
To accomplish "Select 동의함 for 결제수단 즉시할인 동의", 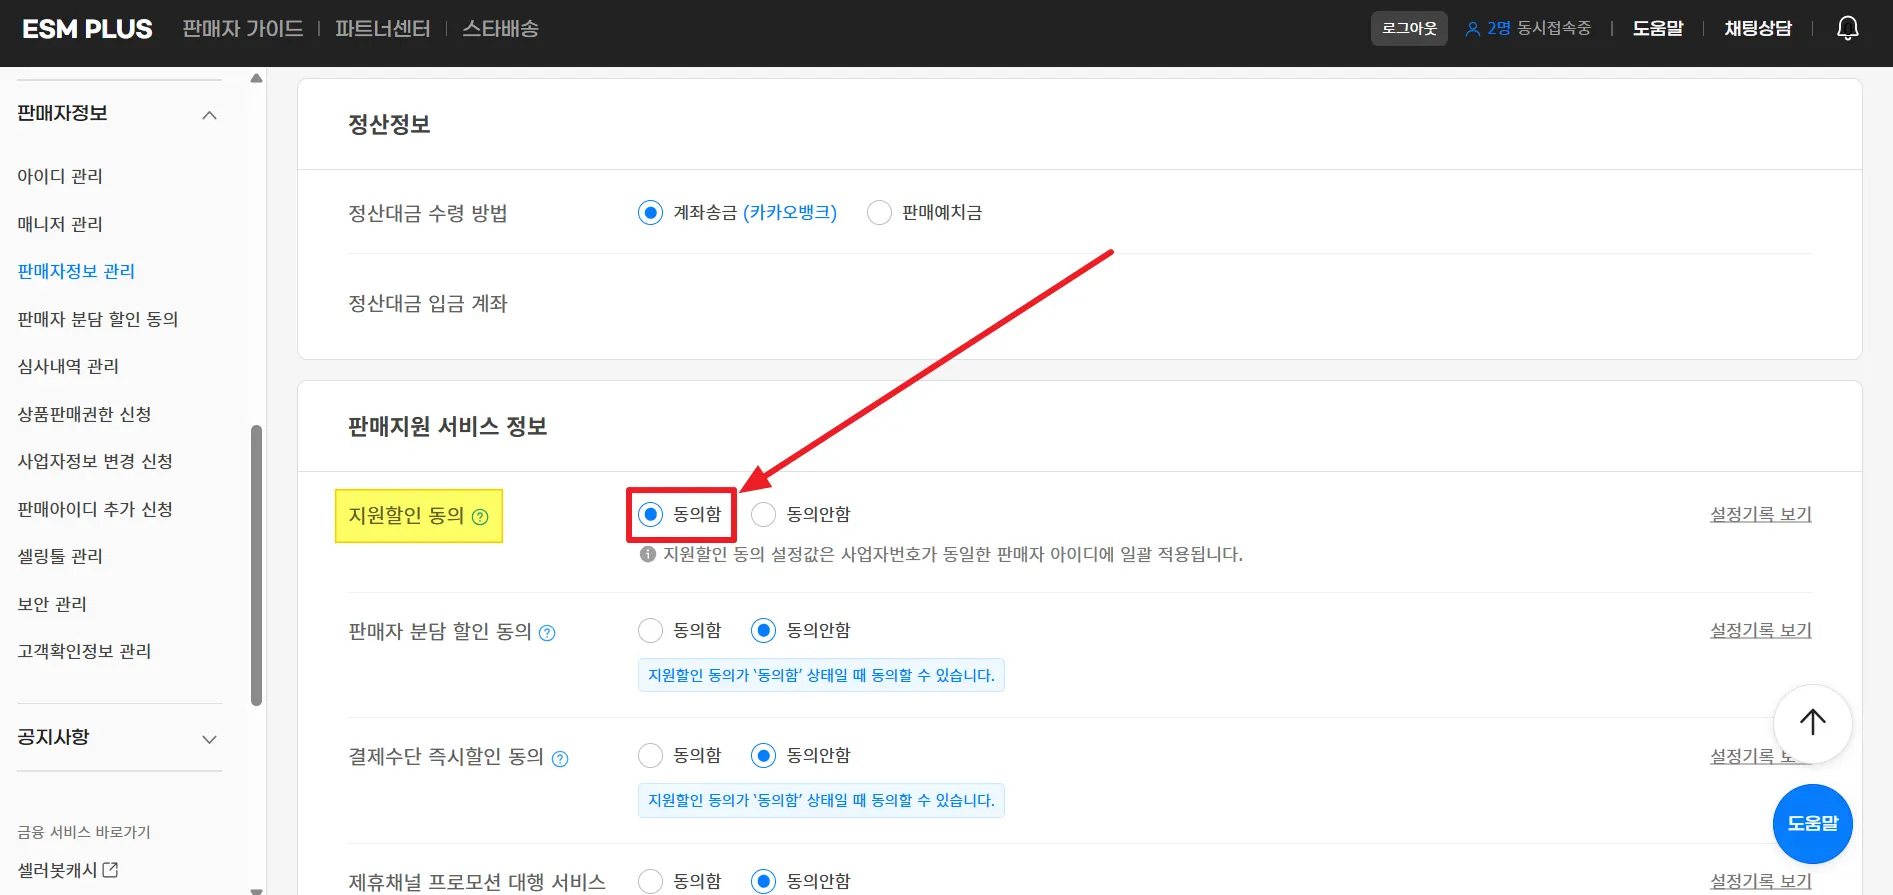I will coord(650,755).
